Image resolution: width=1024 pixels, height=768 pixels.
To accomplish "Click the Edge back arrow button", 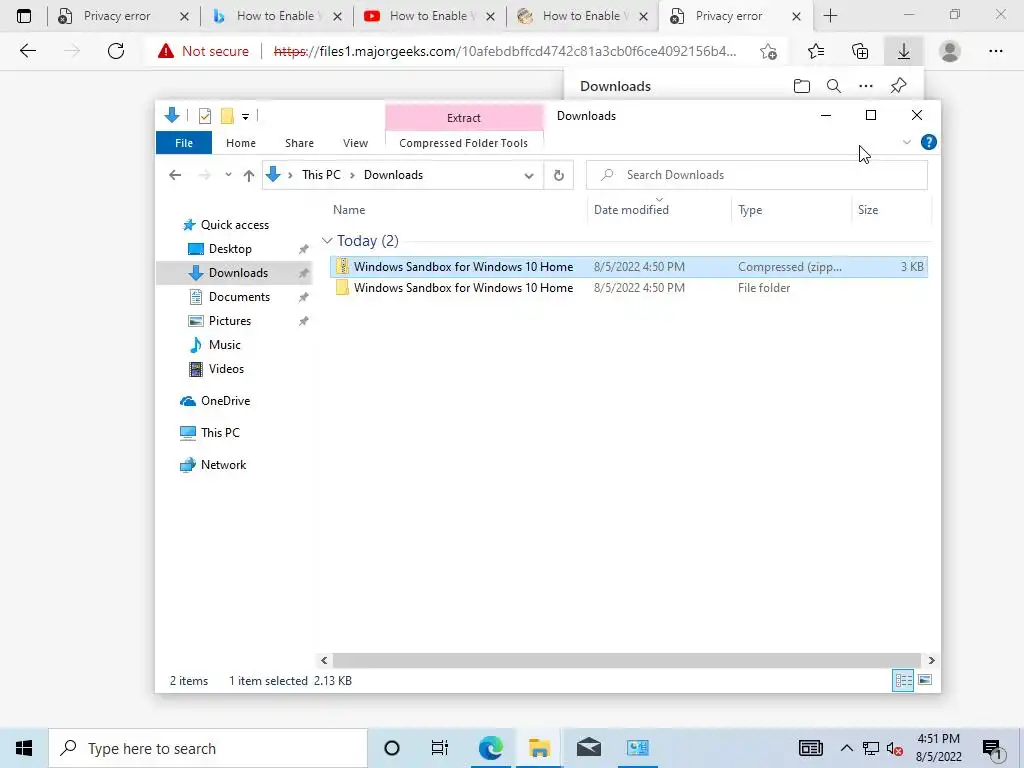I will (x=27, y=51).
